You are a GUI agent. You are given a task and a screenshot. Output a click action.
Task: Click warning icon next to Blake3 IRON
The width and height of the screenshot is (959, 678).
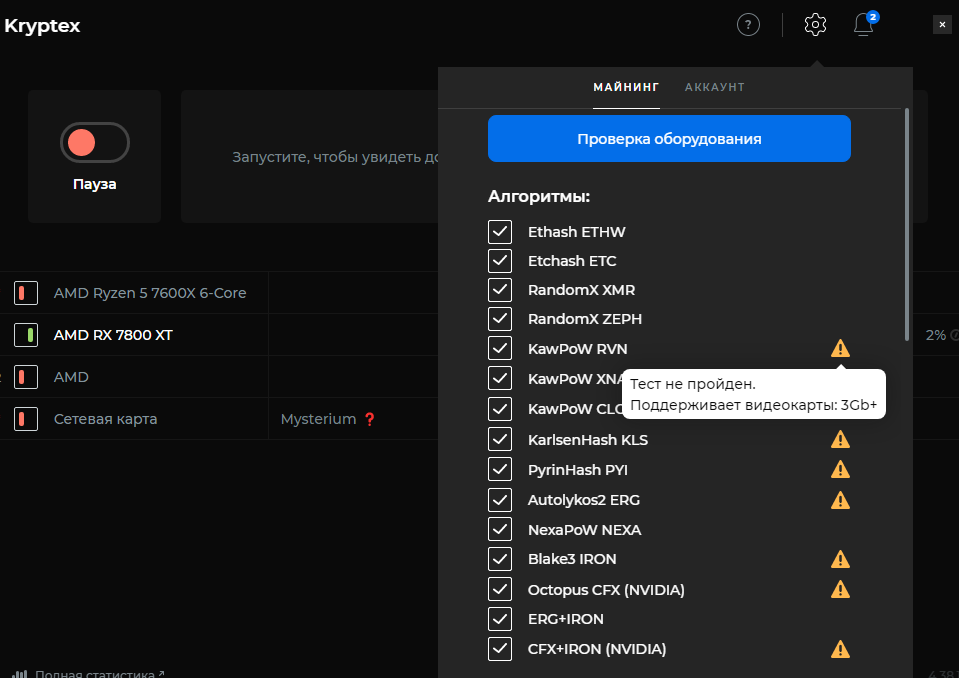pyautogui.click(x=840, y=559)
